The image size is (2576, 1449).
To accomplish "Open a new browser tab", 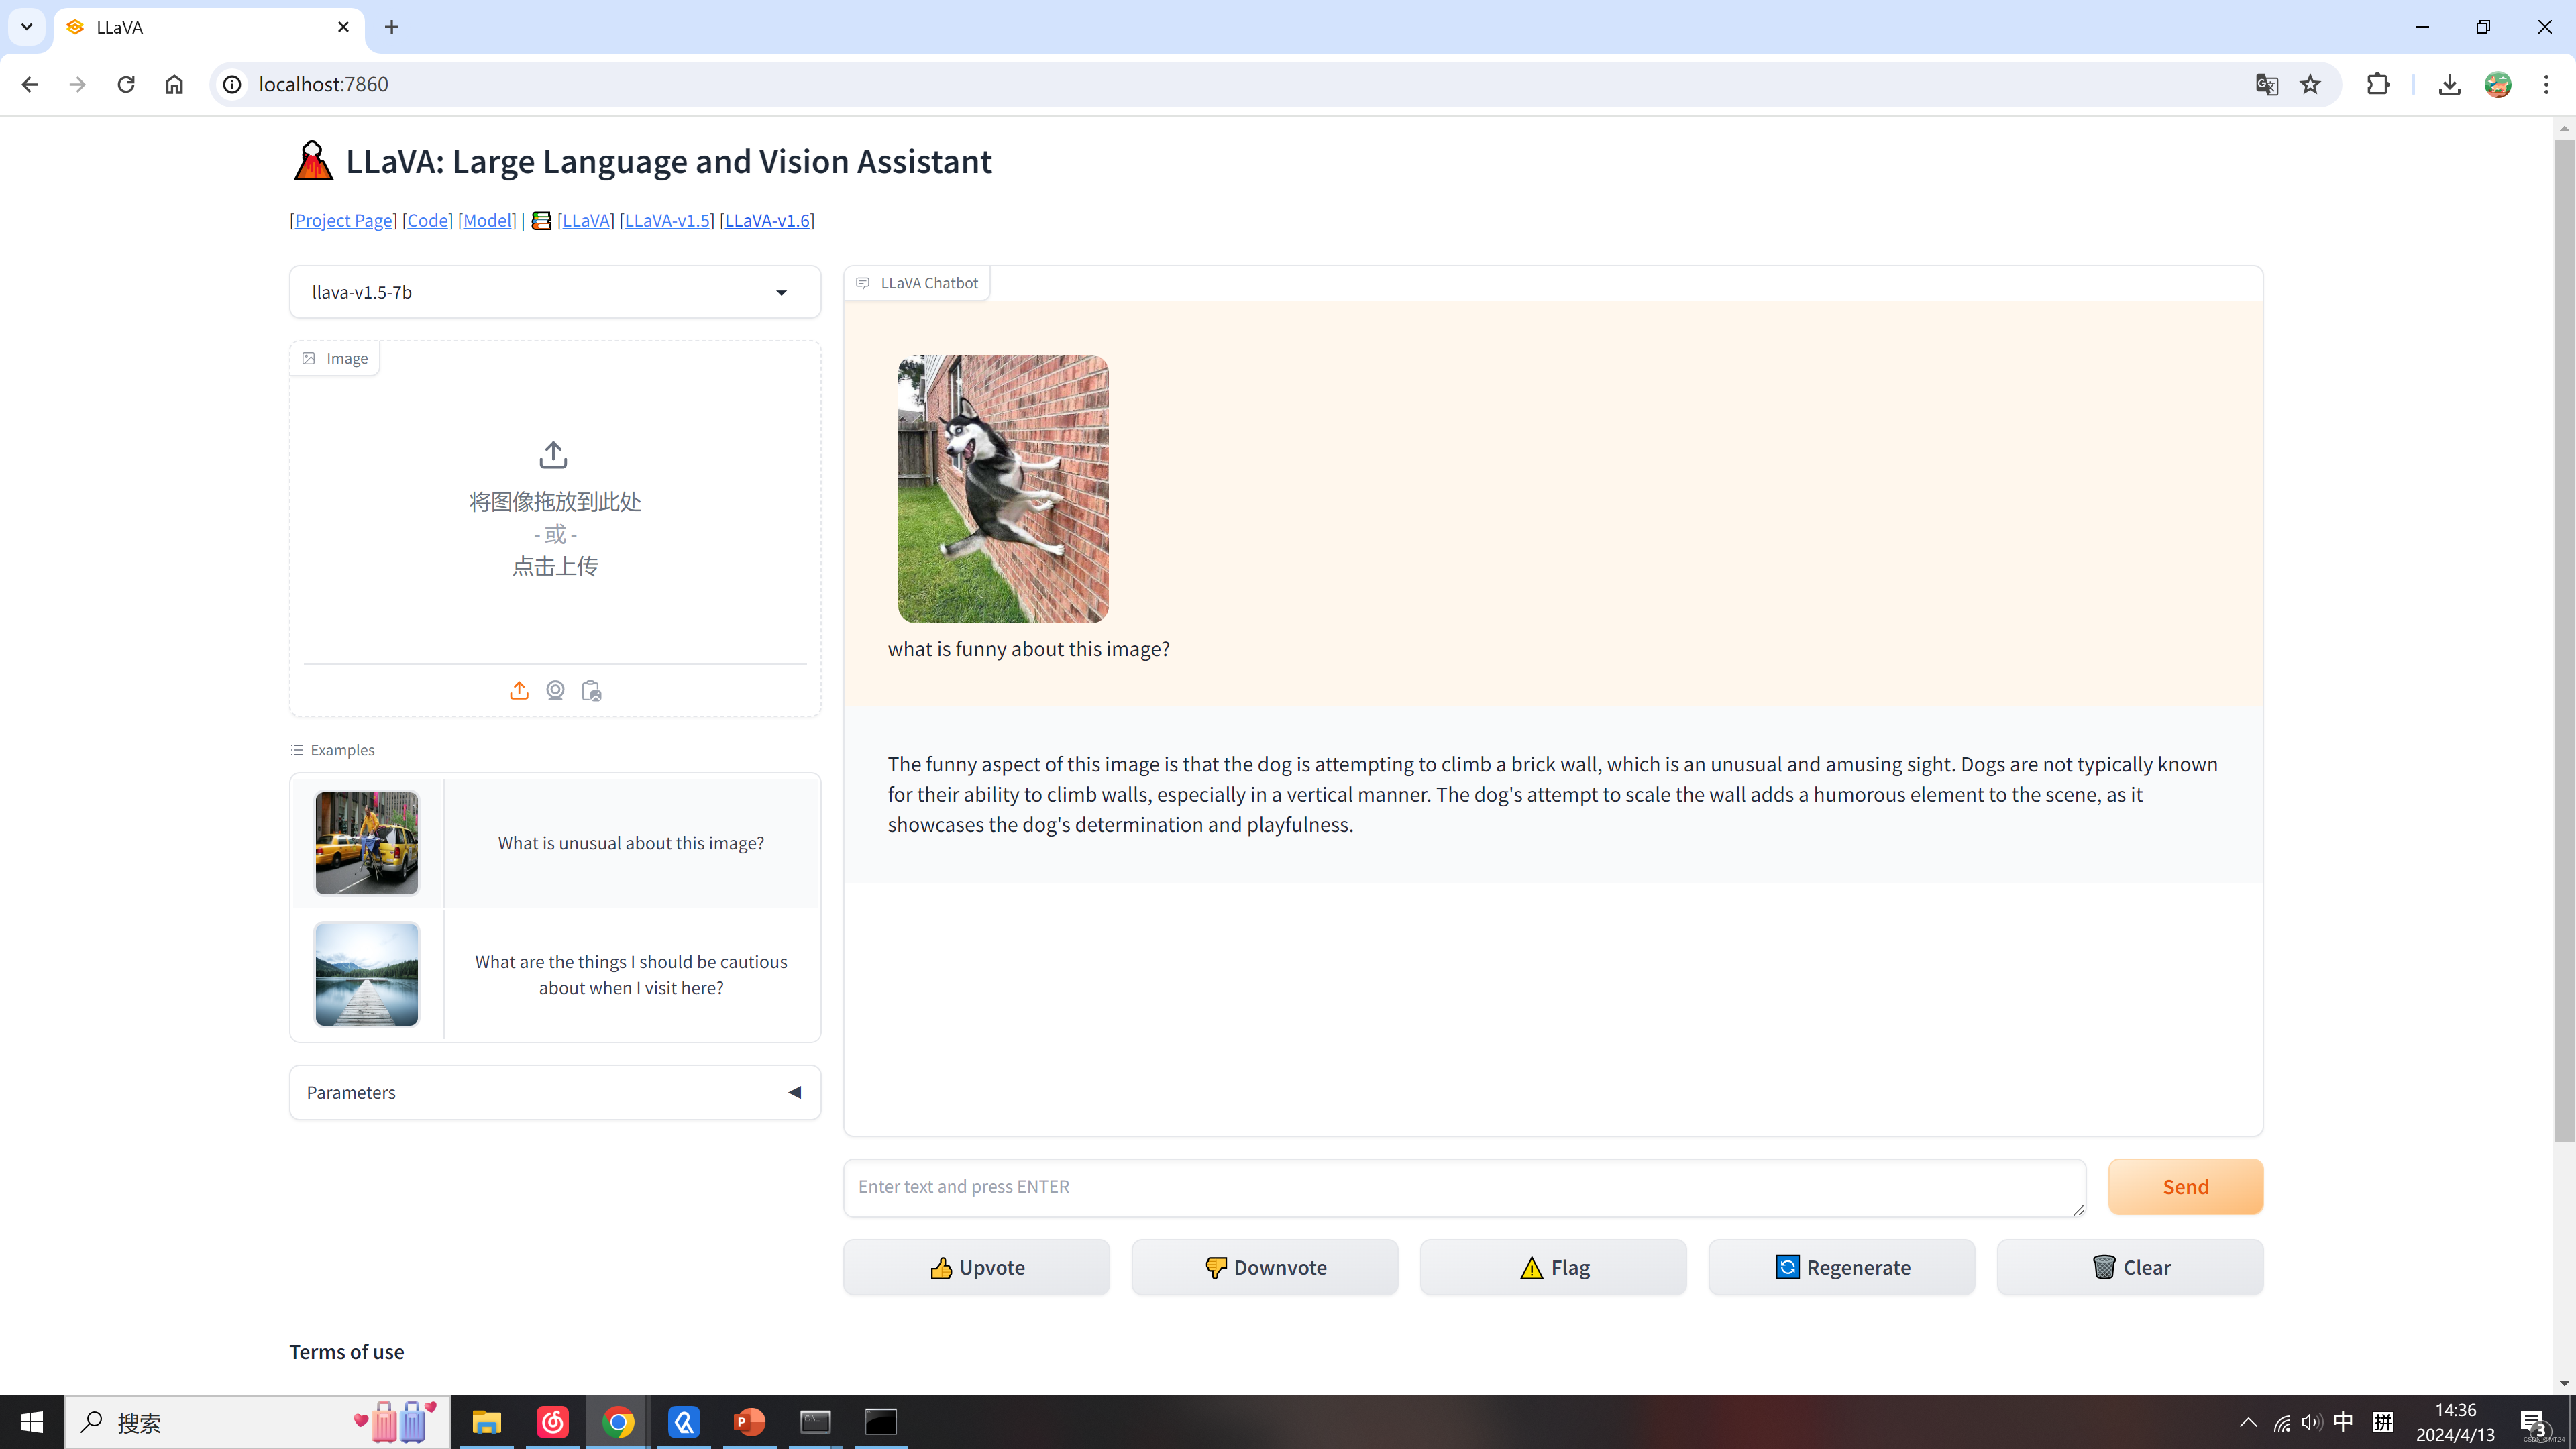I will [392, 27].
